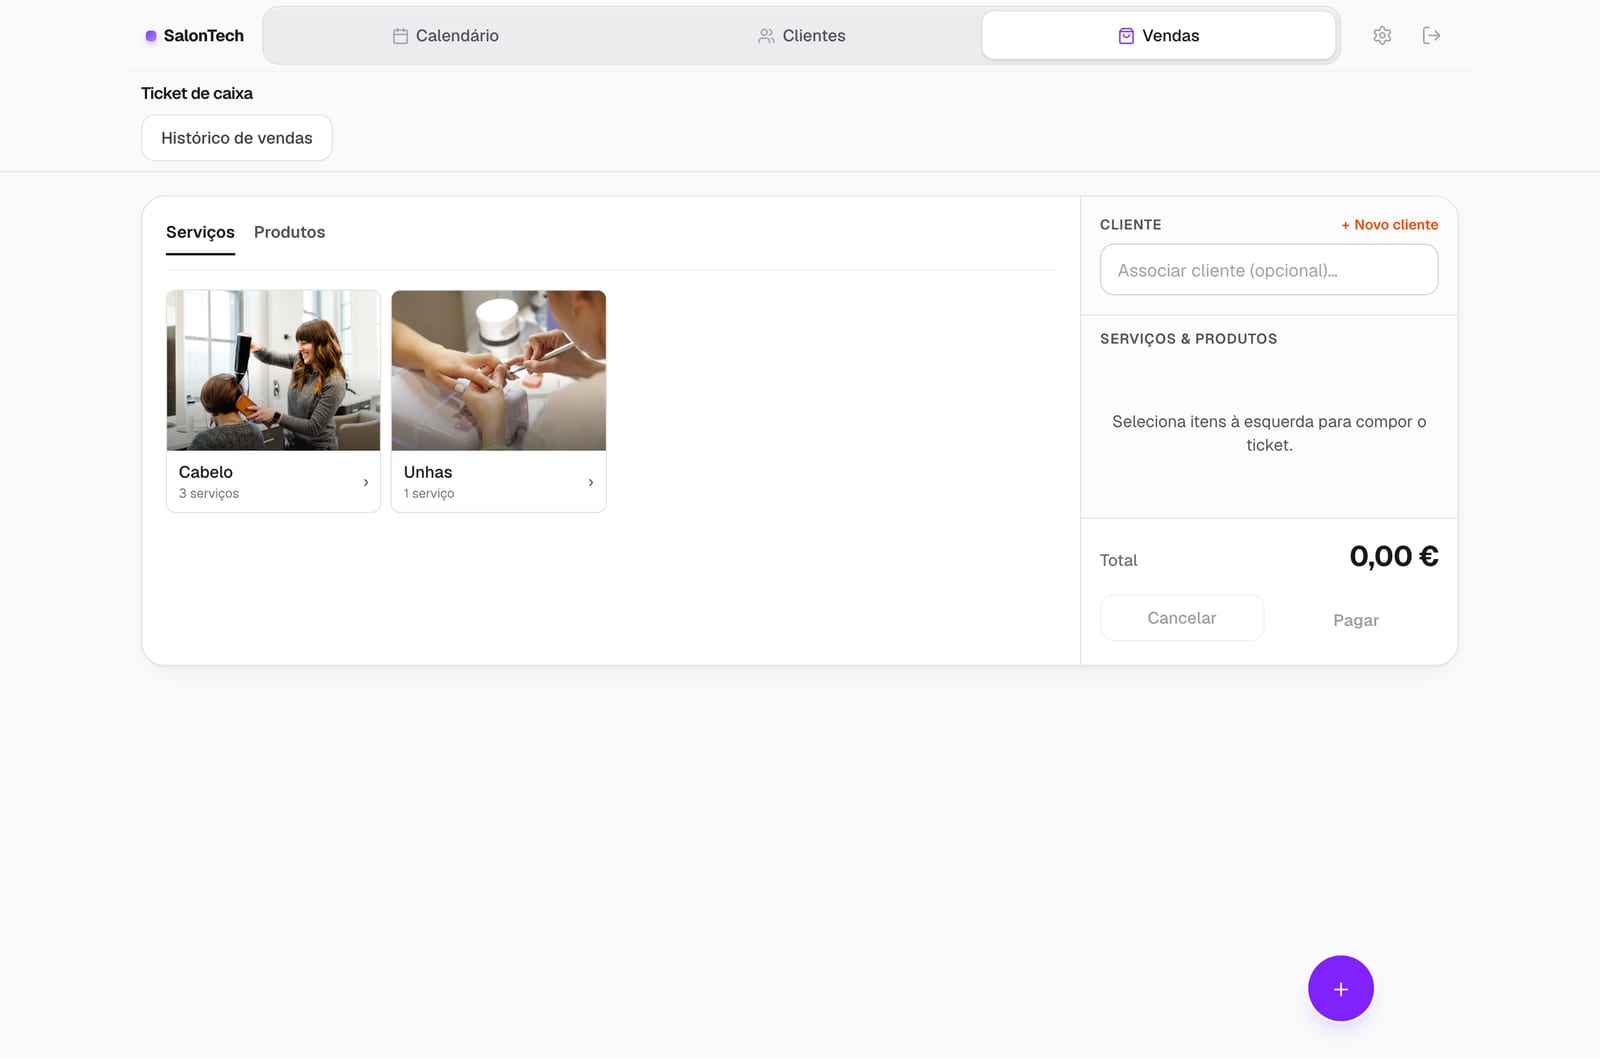Image resolution: width=1600 pixels, height=1059 pixels.
Task: Click the calendar icon in Calendário tab
Action: tap(400, 36)
